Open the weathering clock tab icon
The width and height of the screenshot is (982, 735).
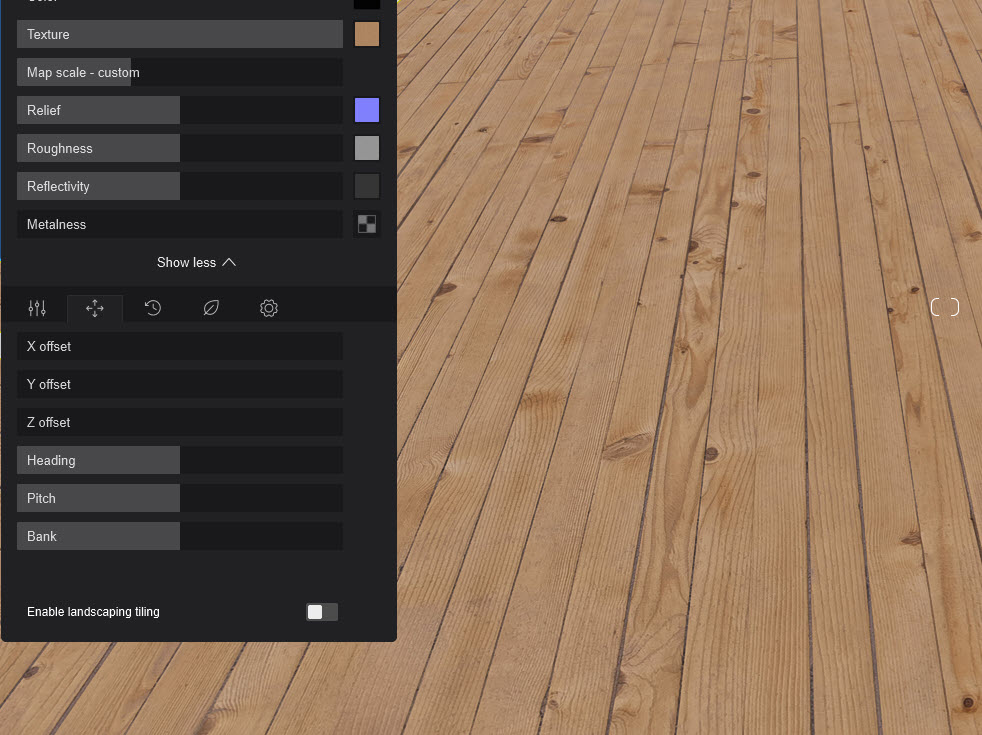click(153, 308)
